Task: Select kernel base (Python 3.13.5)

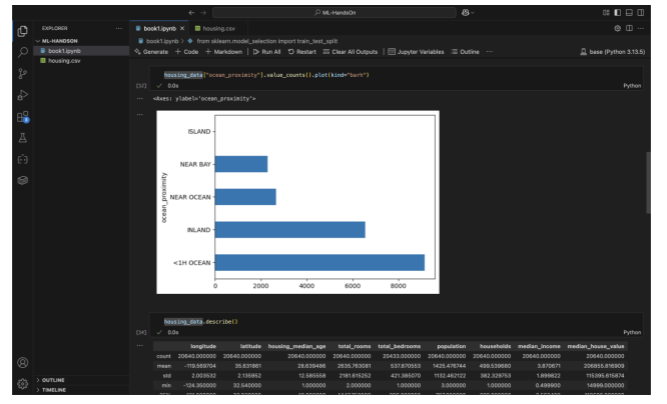Action: pos(613,52)
